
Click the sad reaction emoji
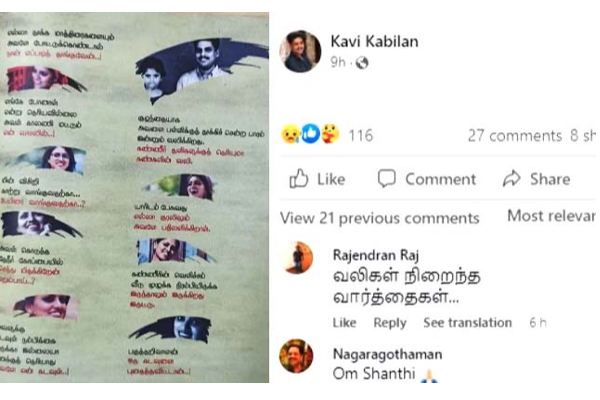[x=290, y=134]
